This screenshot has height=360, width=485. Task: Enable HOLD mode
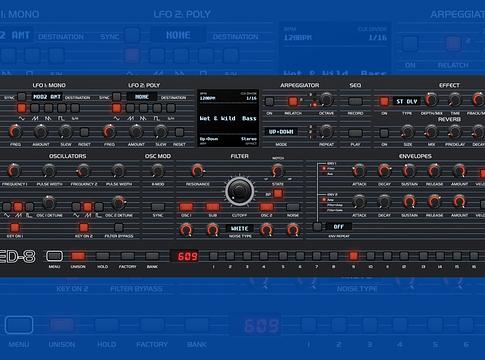pyautogui.click(x=103, y=256)
